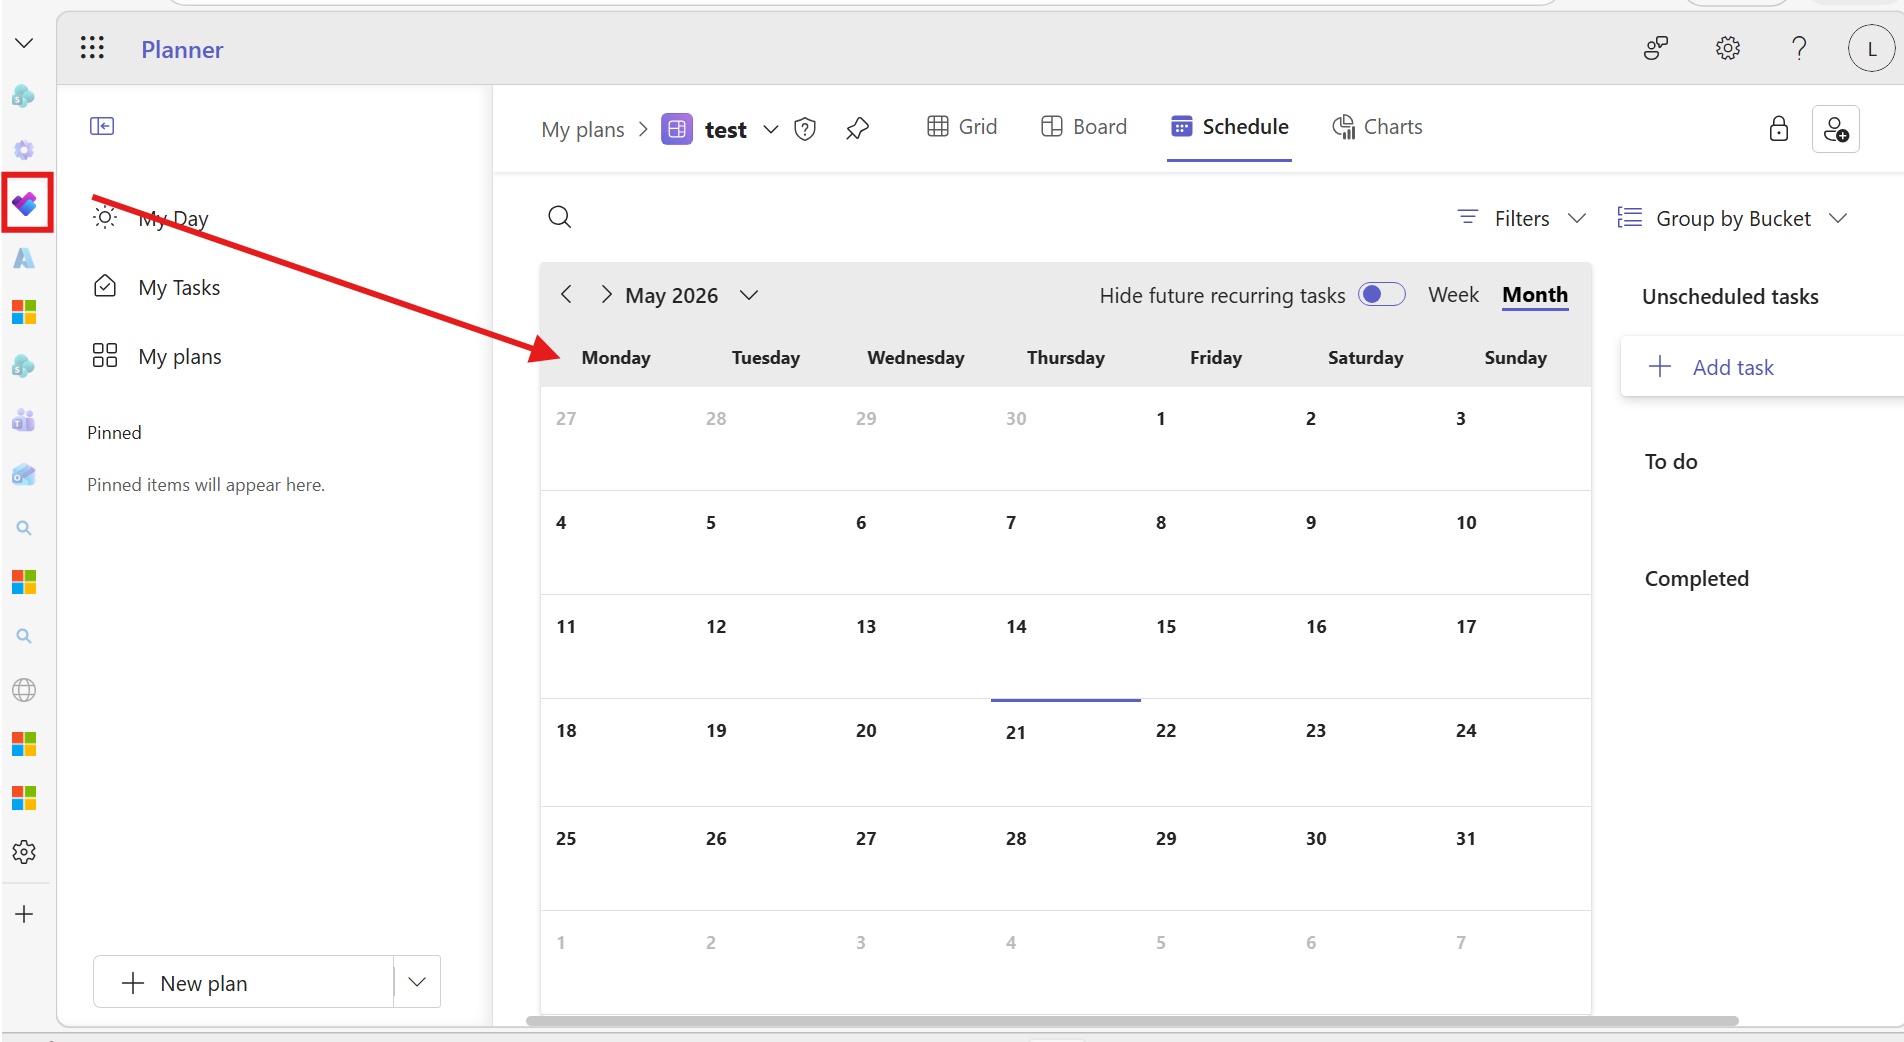Viewport: 1904px width, 1042px height.
Task: Select the May 21 calendar cell
Action: (1066, 753)
